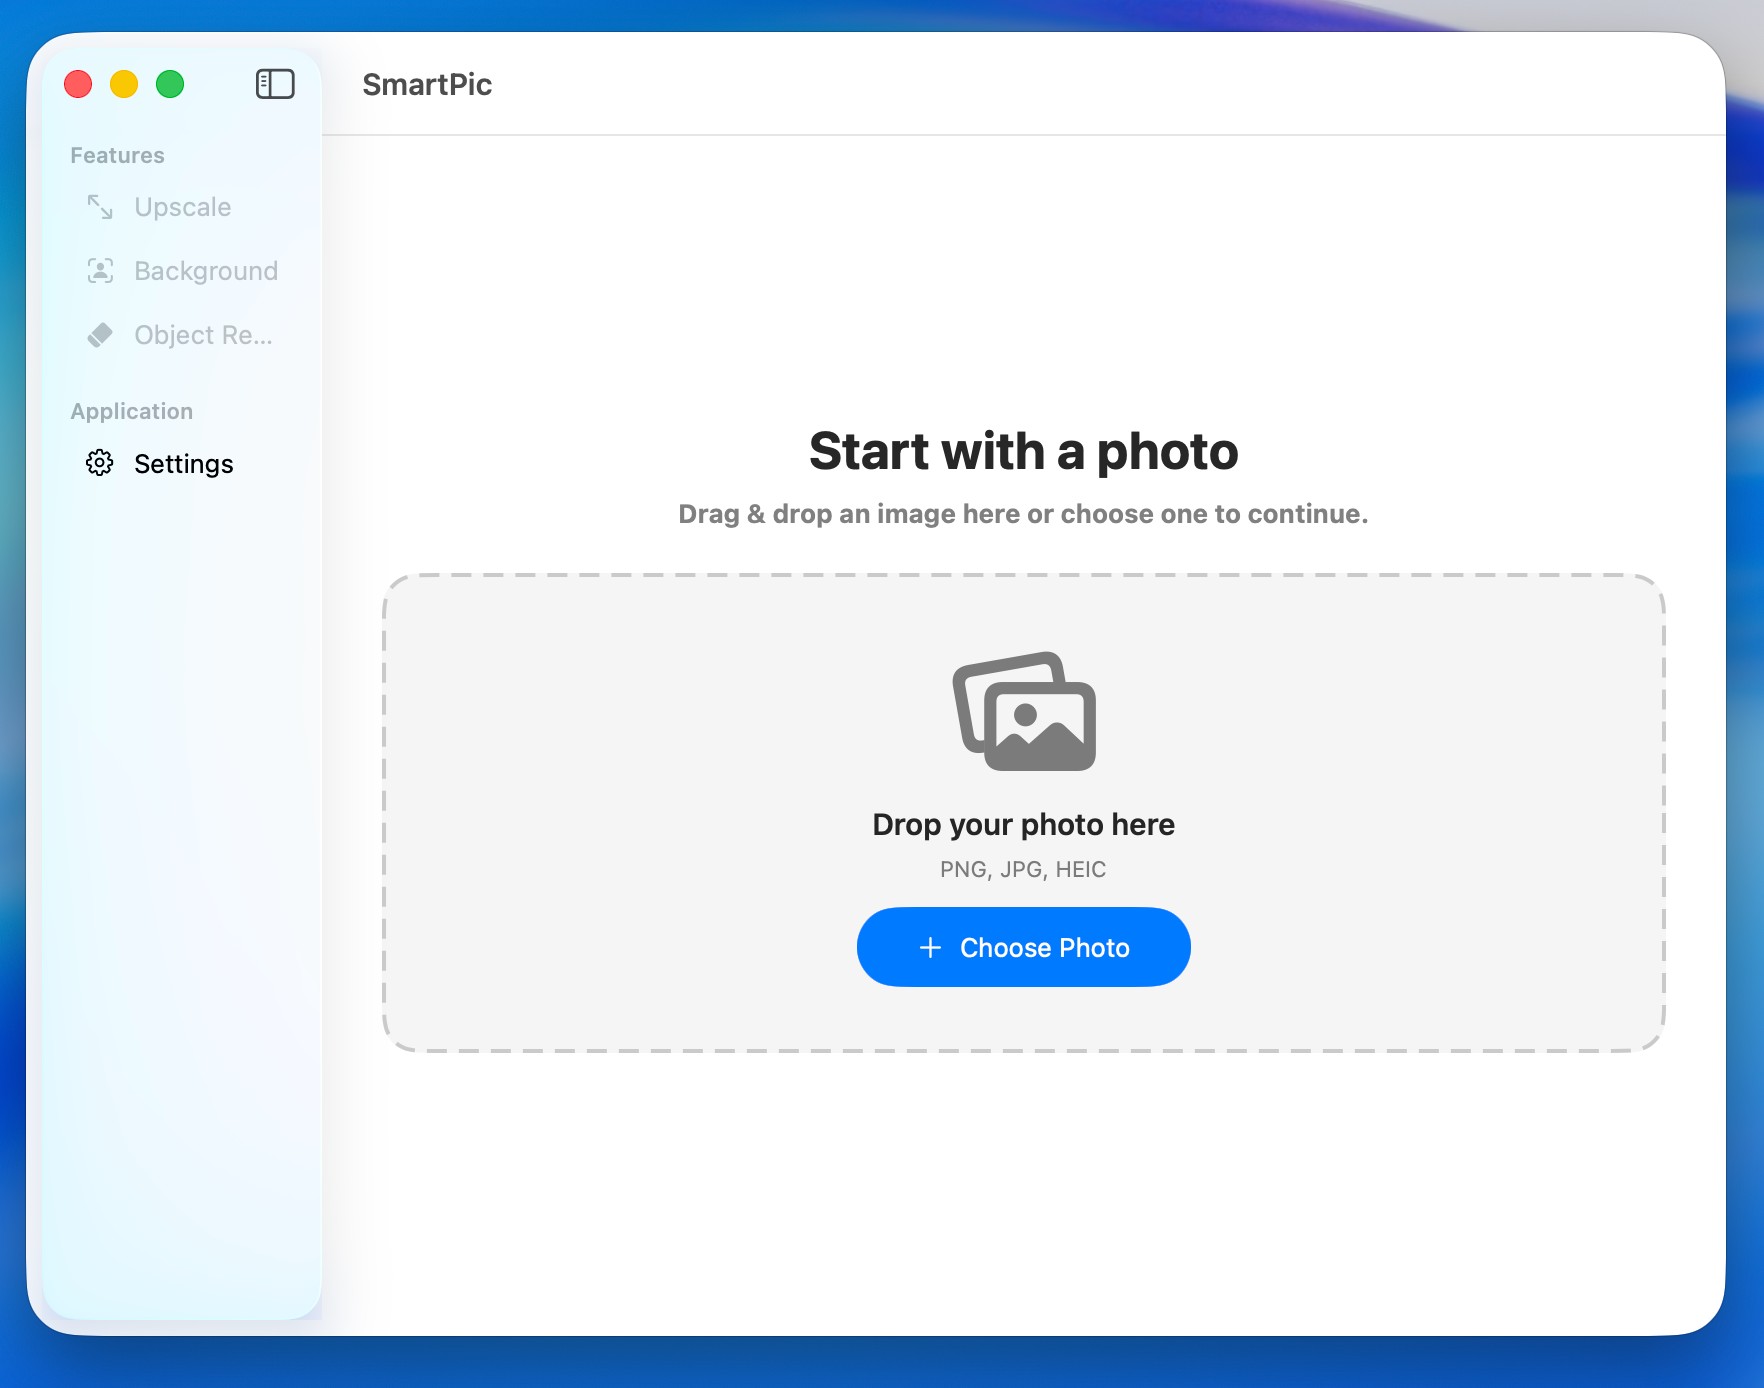
Task: Click the Background person-frame icon
Action: 100,271
